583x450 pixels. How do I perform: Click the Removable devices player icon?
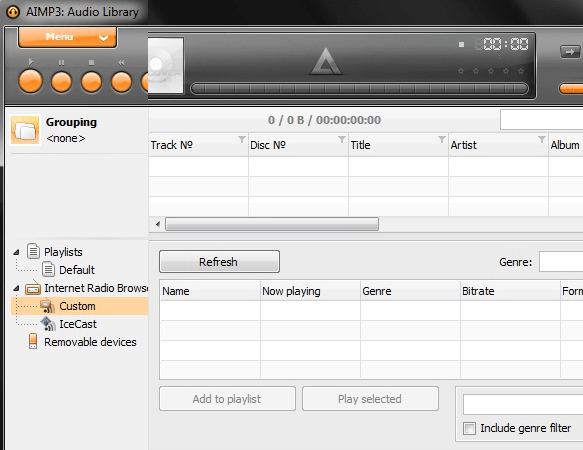[x=33, y=341]
